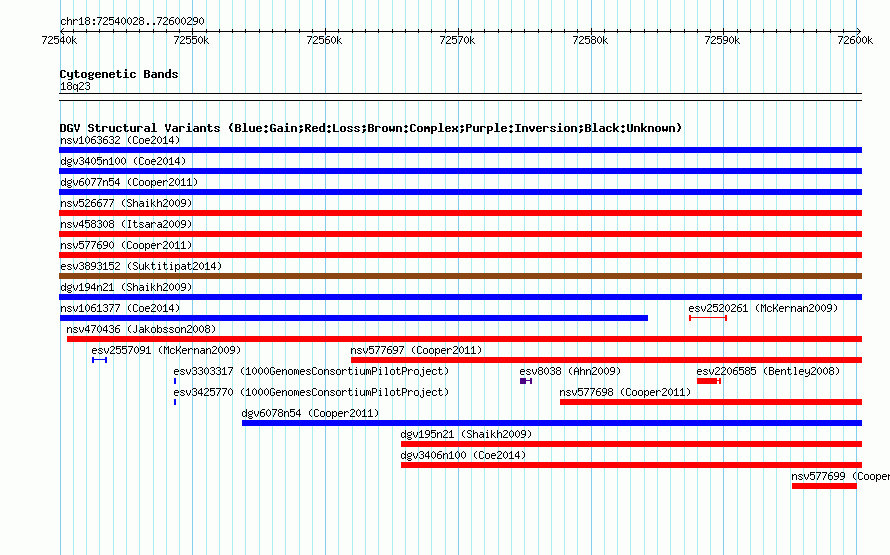Select the red bar under dgv195n21

point(631,444)
